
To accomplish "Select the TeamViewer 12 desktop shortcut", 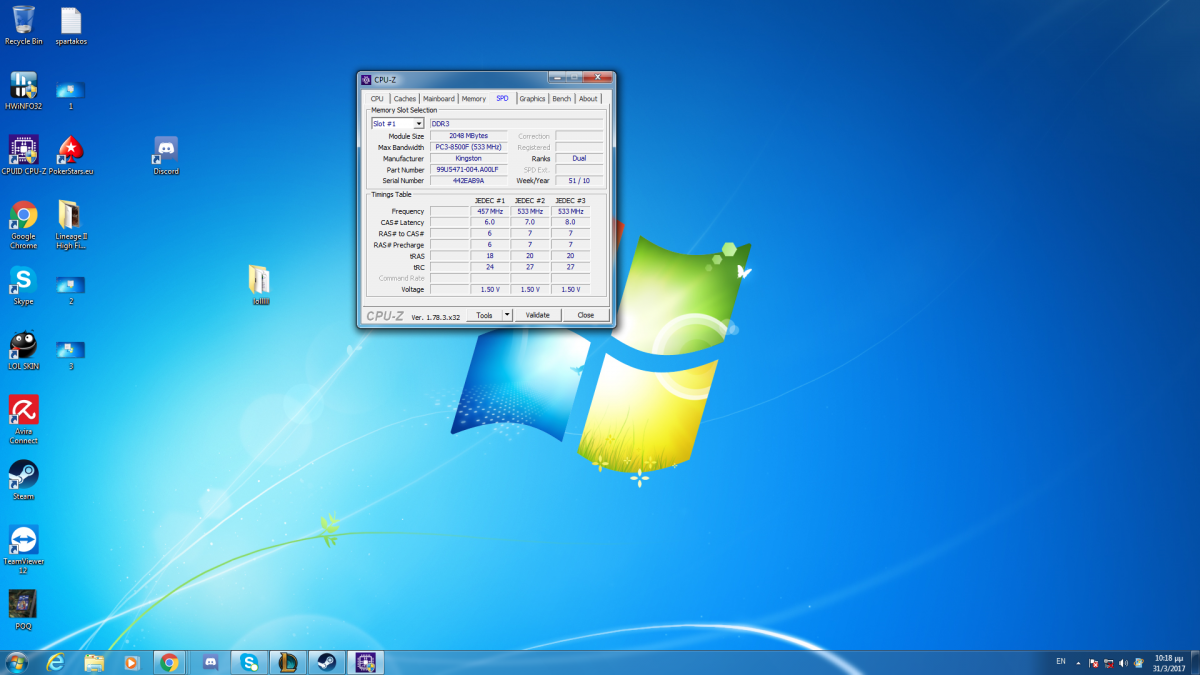I will coord(23,550).
